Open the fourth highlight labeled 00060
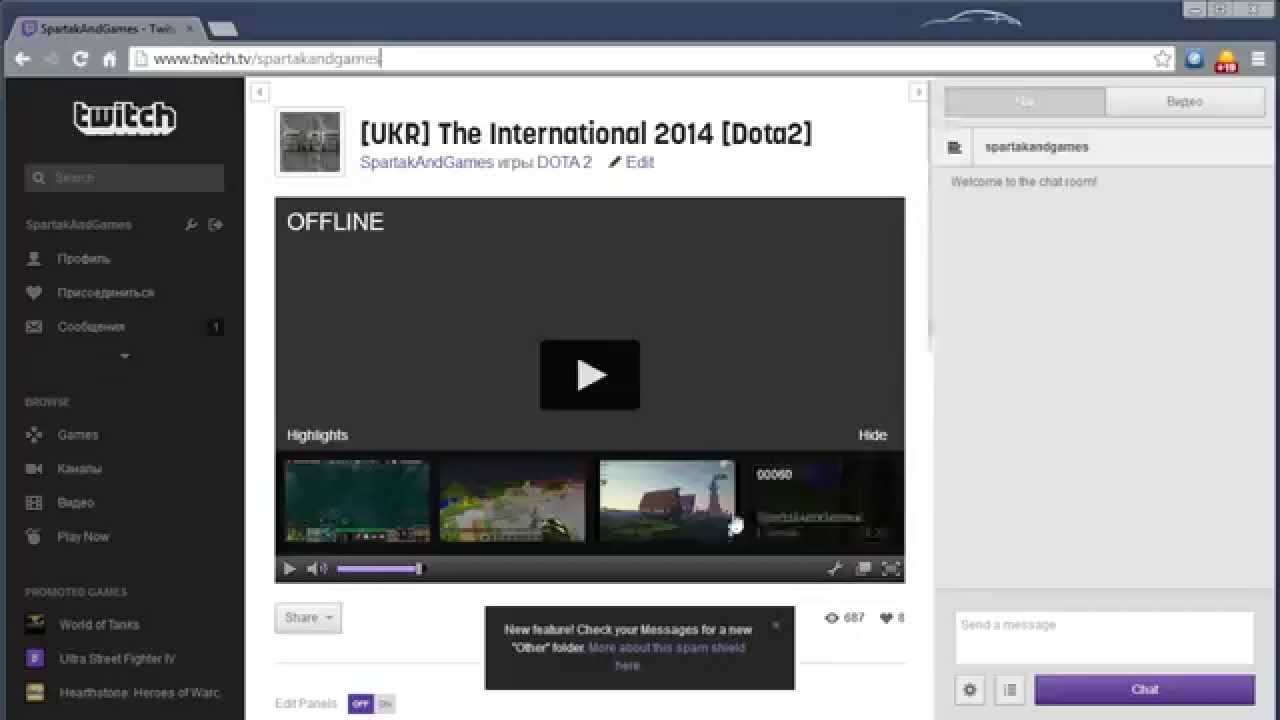 point(823,501)
